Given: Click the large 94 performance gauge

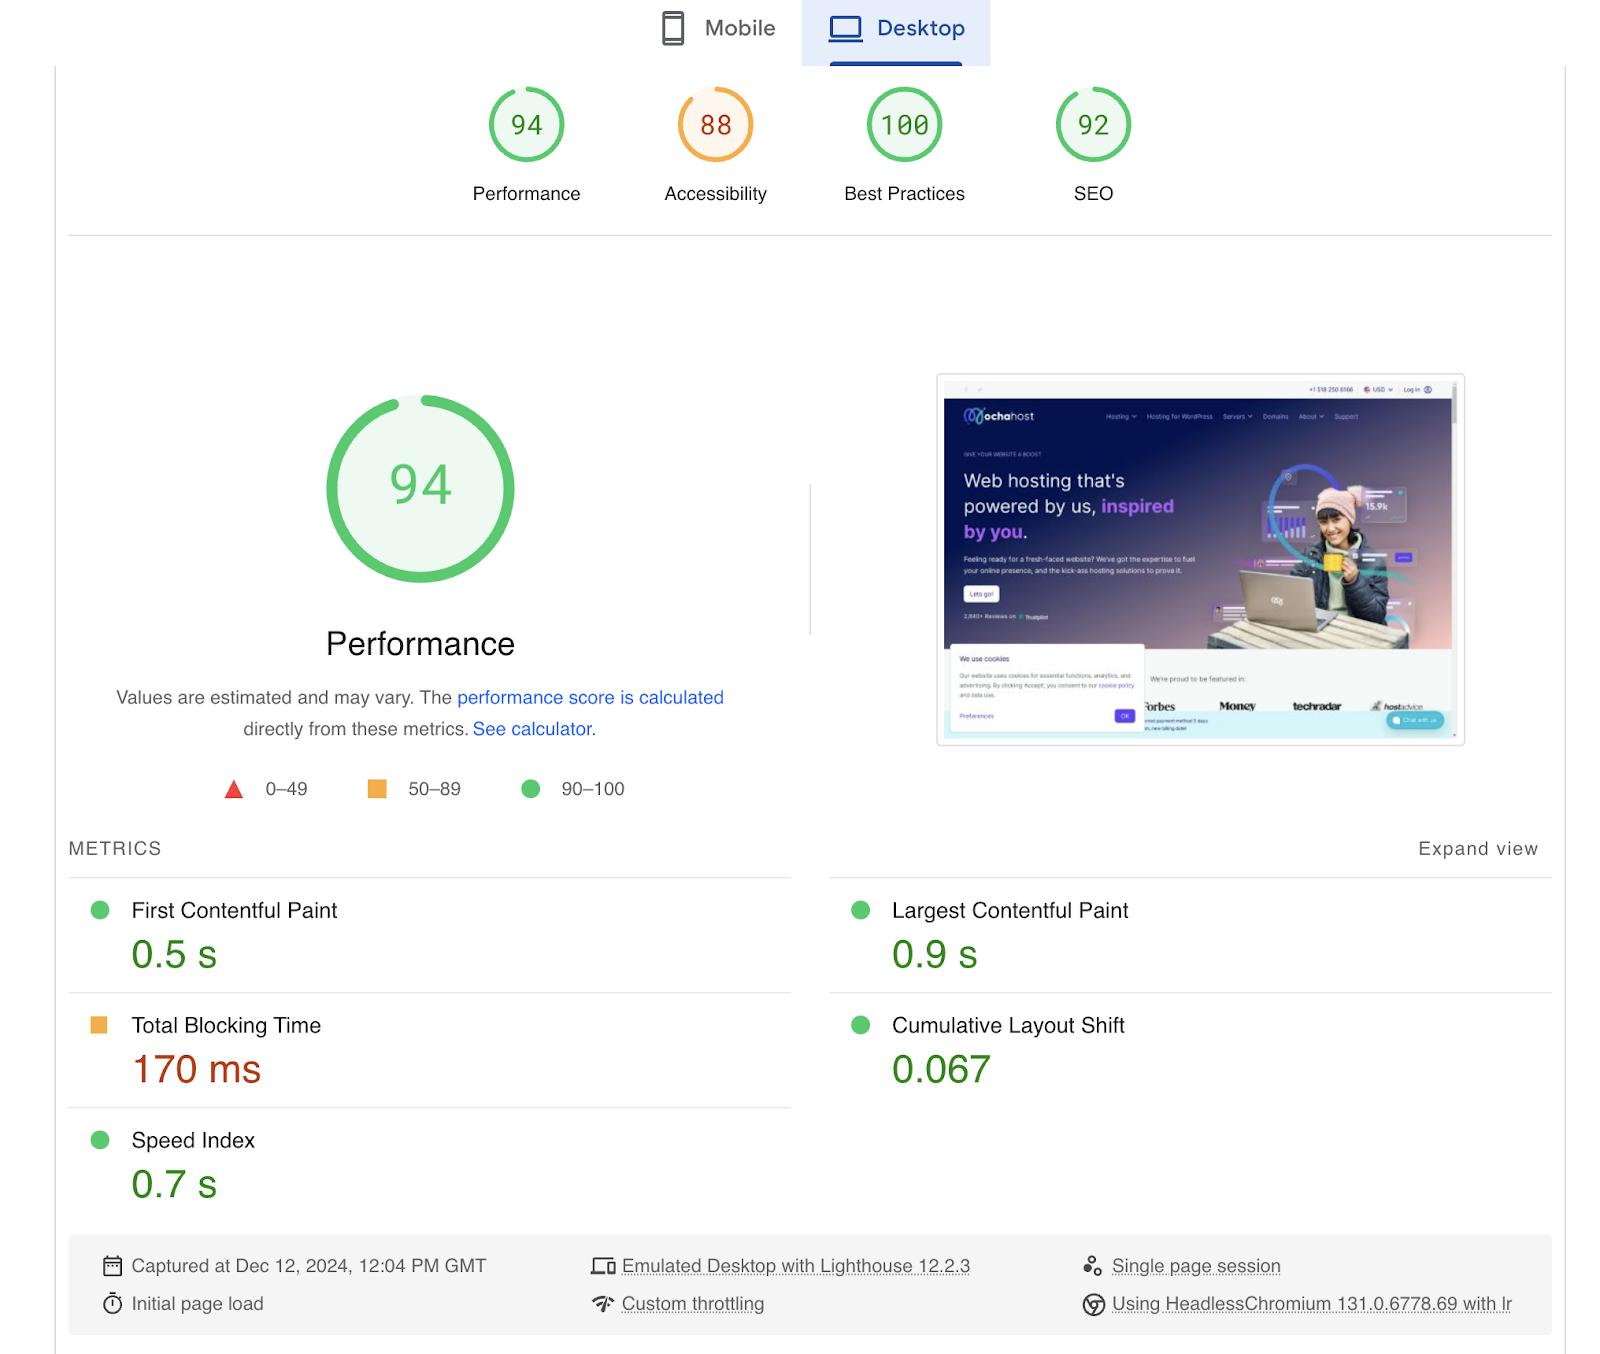Looking at the screenshot, I should point(420,489).
